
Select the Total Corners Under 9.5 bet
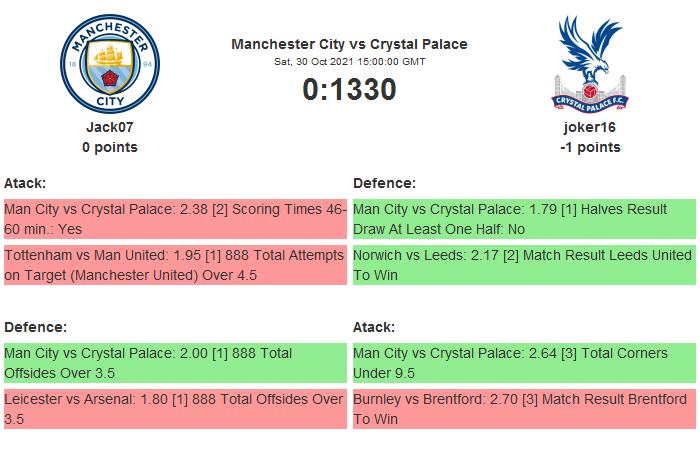tap(524, 363)
